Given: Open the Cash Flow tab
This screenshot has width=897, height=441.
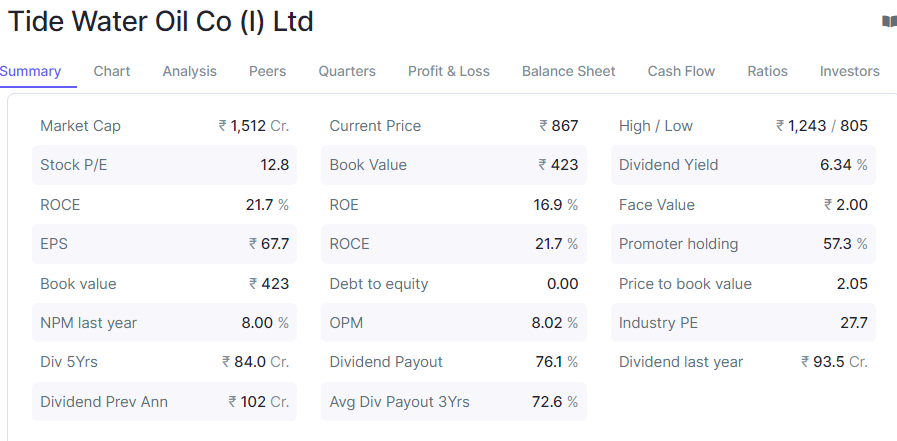Looking at the screenshot, I should click(681, 71).
